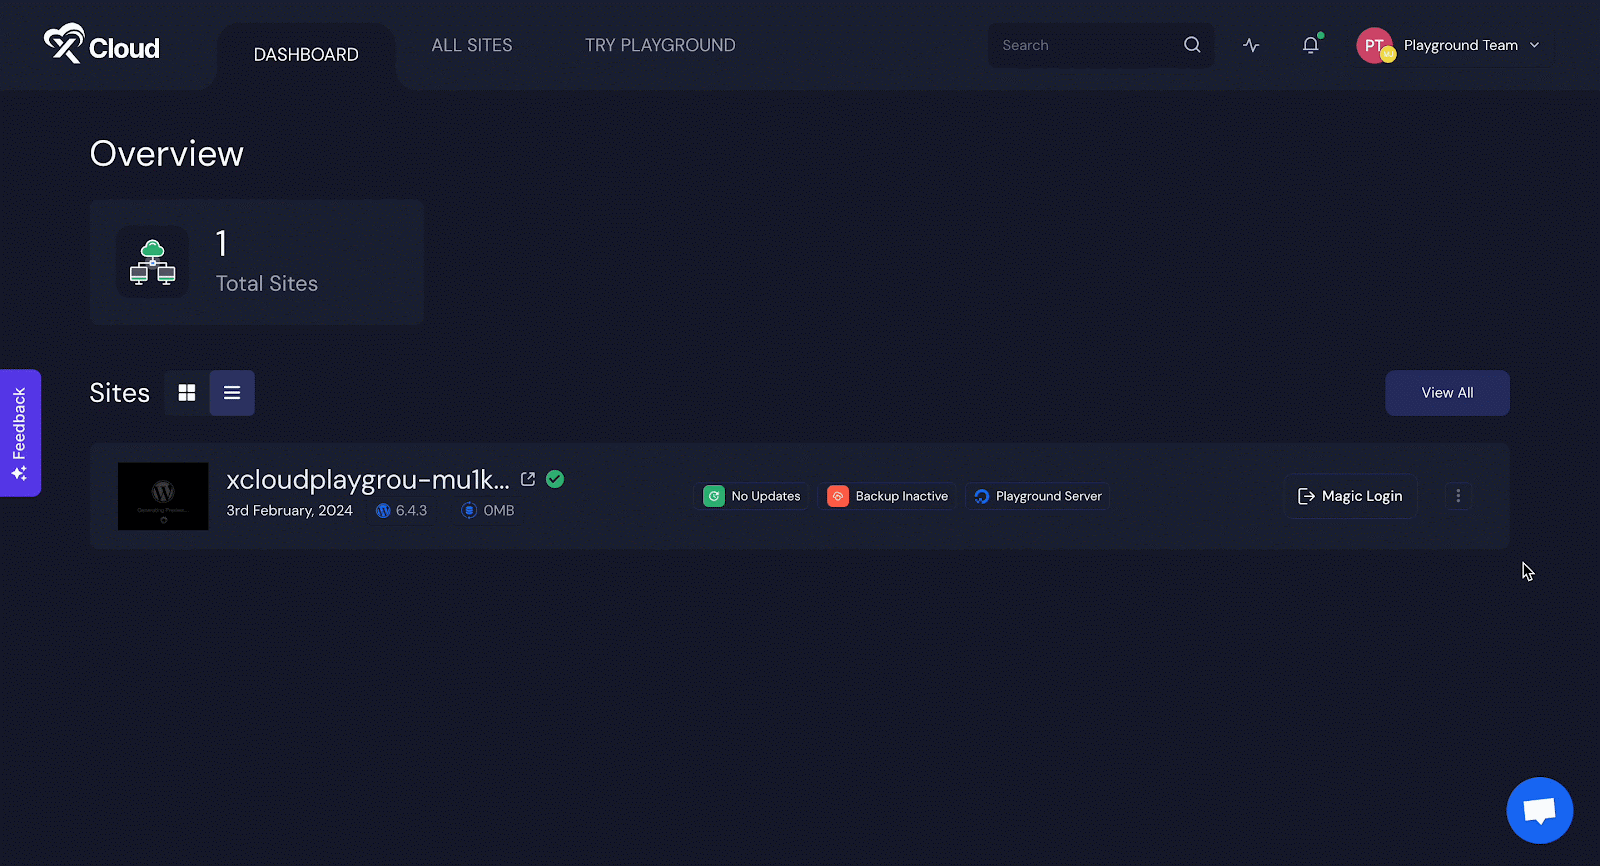Open the Feedback side tab
Image resolution: width=1600 pixels, height=866 pixels.
coord(20,432)
